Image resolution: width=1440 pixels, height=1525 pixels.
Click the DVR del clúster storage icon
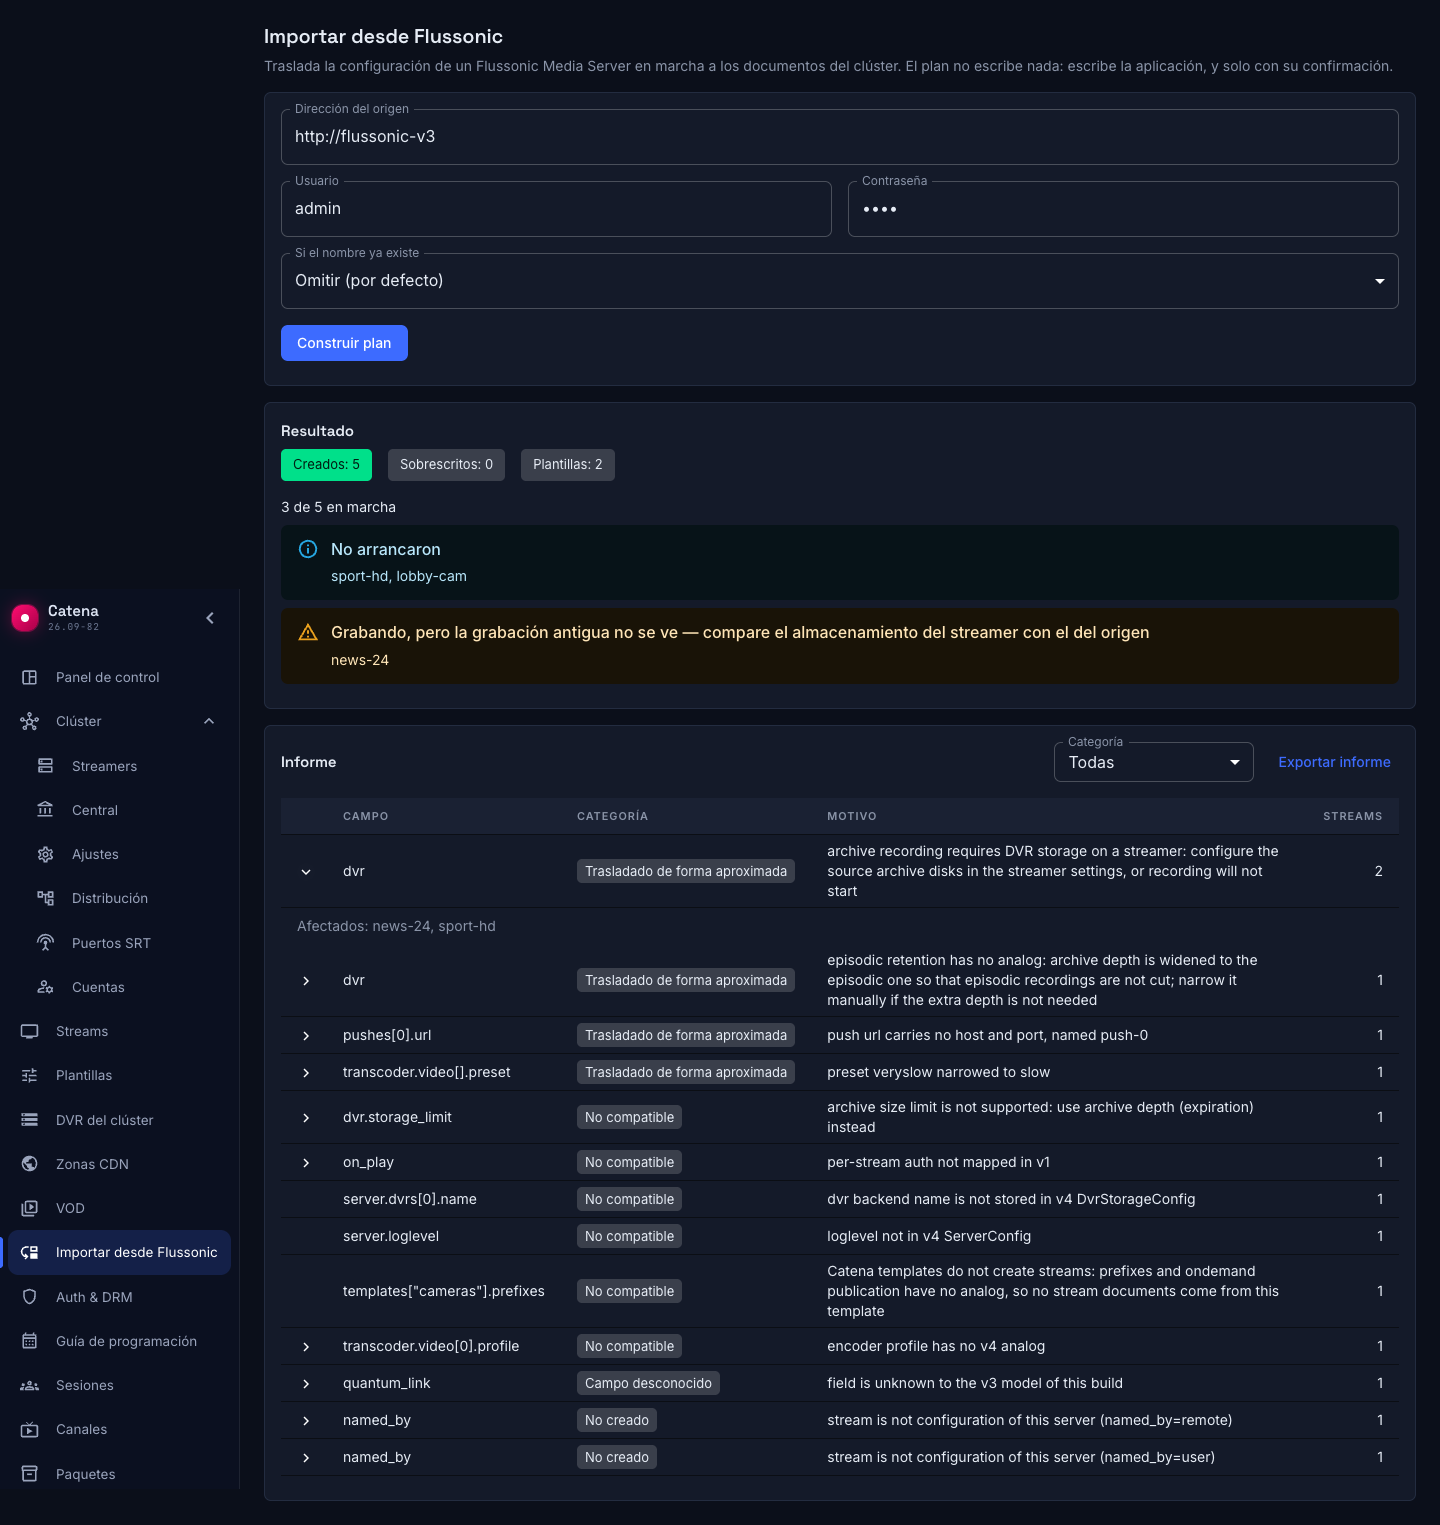tap(30, 1120)
